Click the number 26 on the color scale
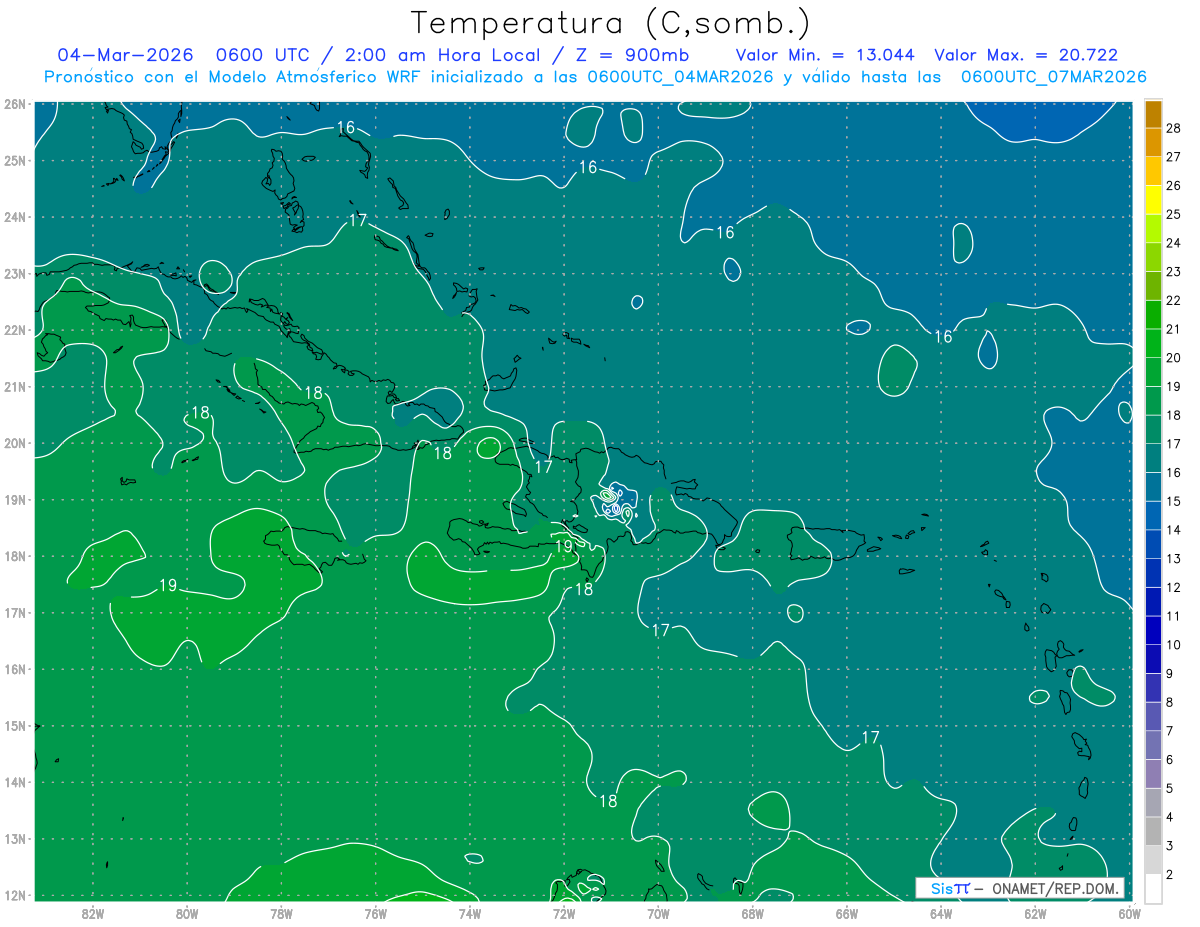The image size is (1200, 927). tap(1173, 185)
